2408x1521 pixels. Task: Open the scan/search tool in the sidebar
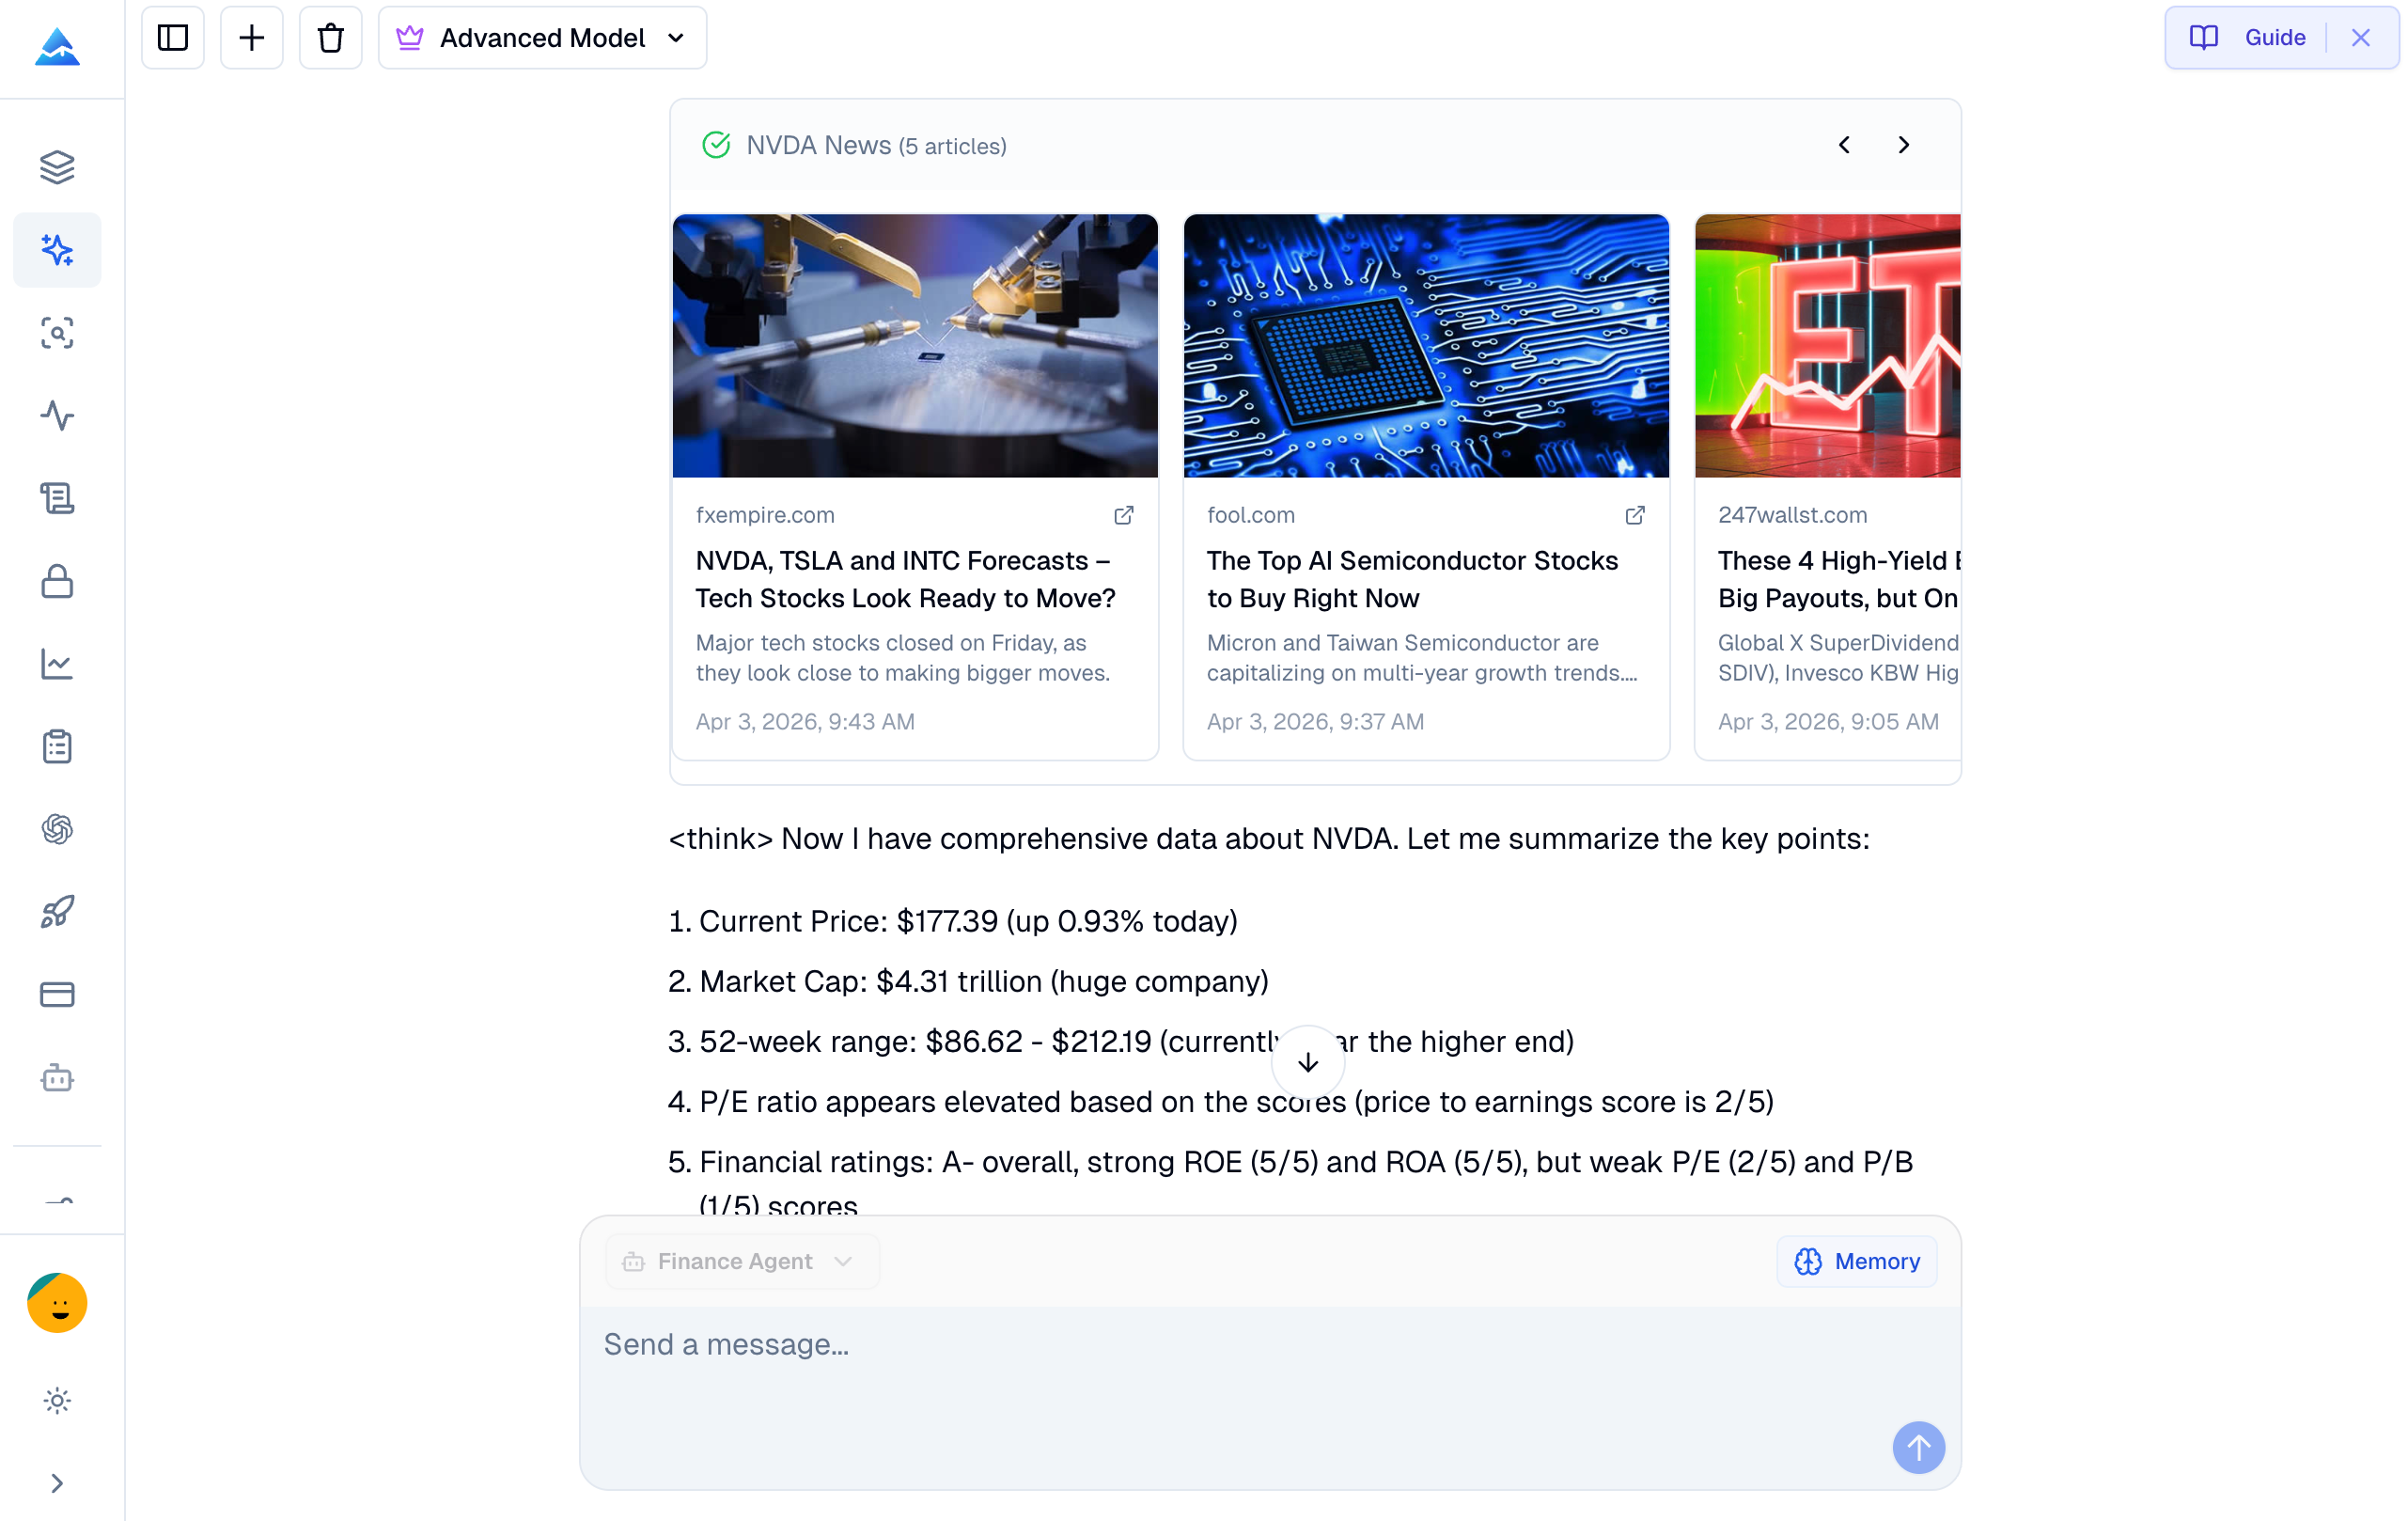pos(57,333)
